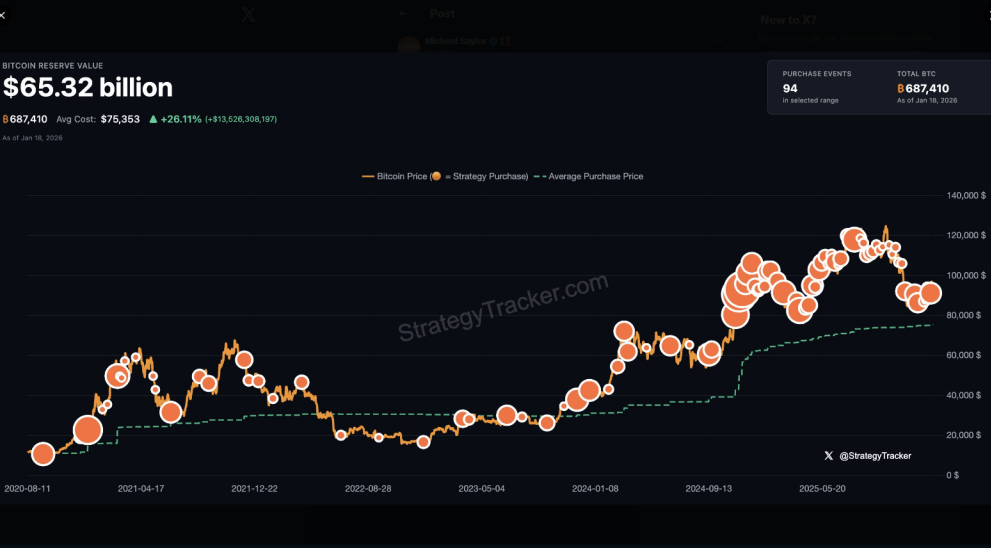
Task: Click the Bitcoin symbol before Avg Cost
Action: tap(6, 119)
